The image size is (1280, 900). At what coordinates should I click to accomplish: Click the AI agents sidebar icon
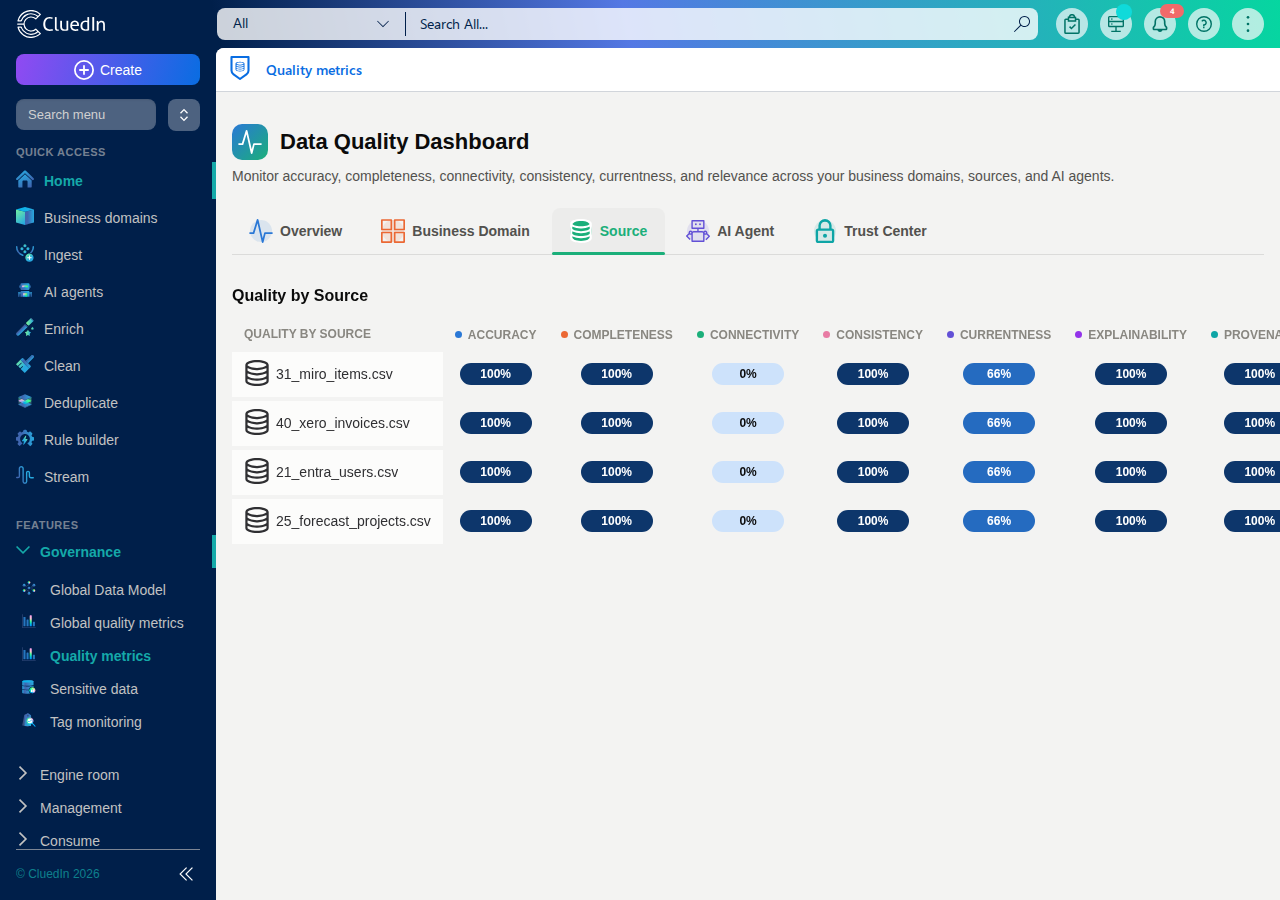click(25, 291)
